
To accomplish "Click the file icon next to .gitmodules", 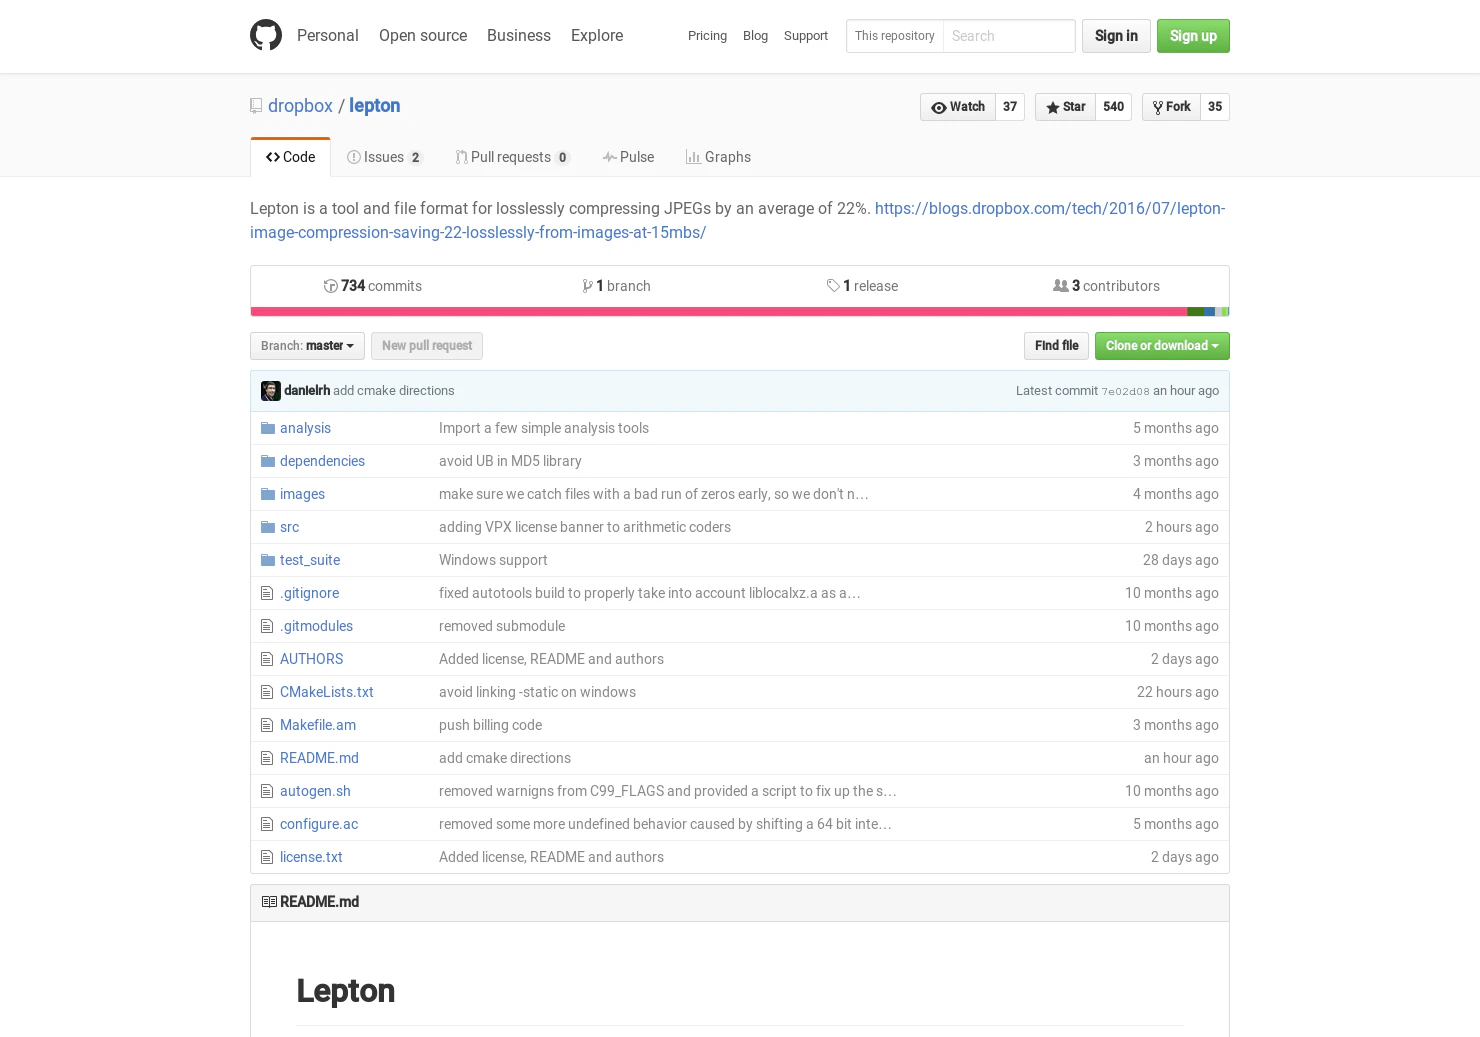I will click(267, 626).
